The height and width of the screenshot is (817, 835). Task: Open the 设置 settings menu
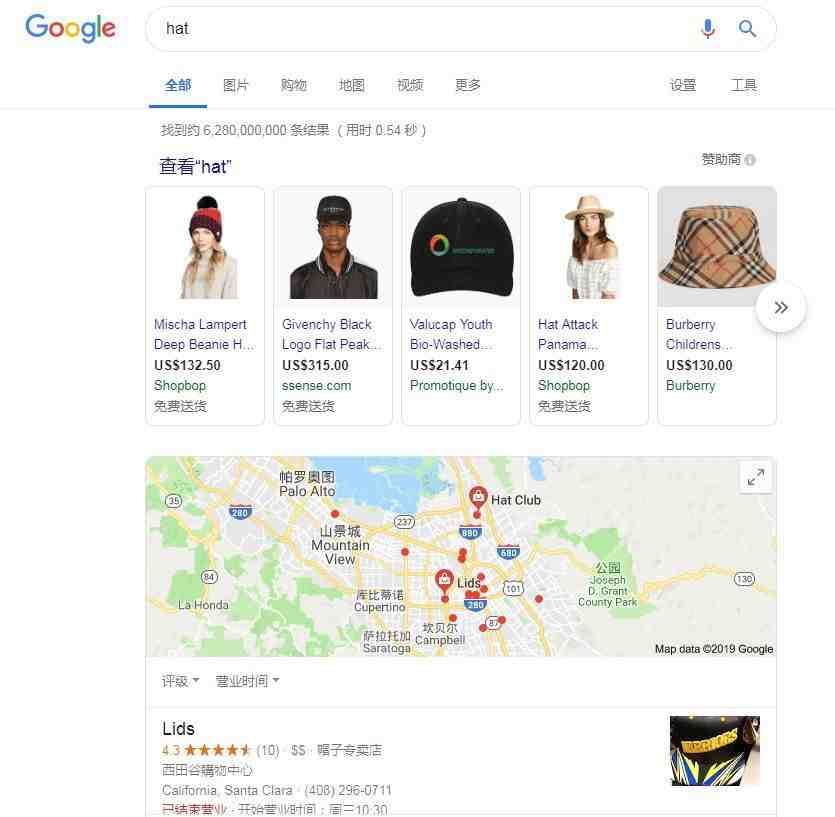tap(683, 85)
